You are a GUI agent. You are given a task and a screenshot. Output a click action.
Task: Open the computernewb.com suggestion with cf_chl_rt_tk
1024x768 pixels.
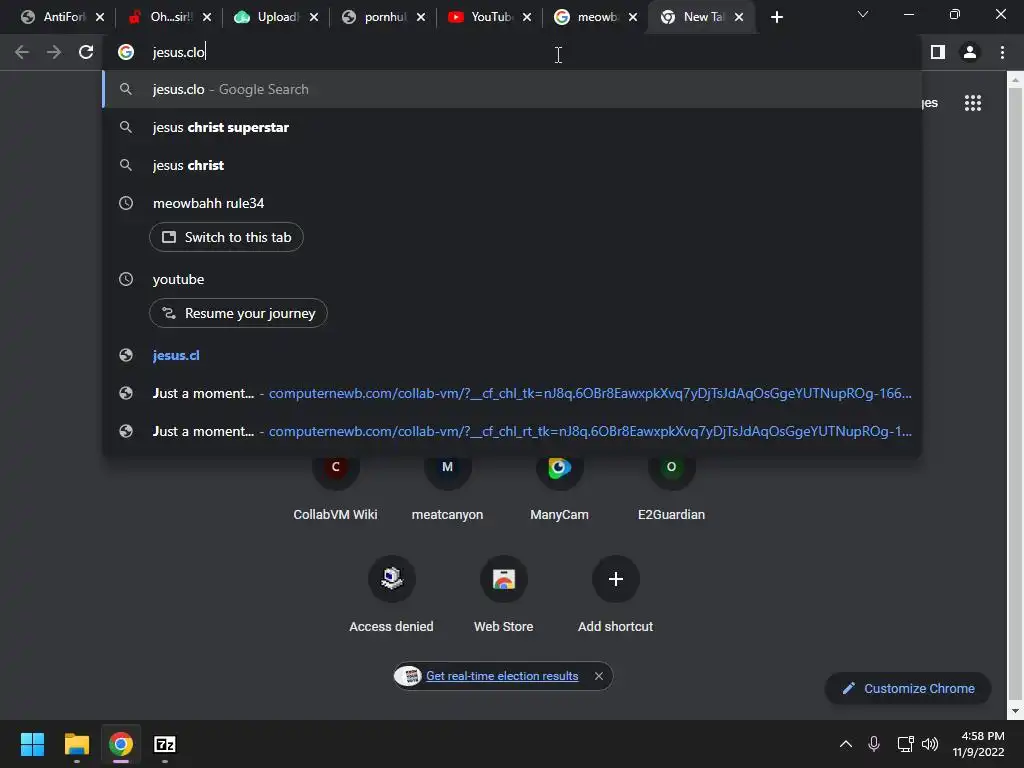[x=512, y=431]
